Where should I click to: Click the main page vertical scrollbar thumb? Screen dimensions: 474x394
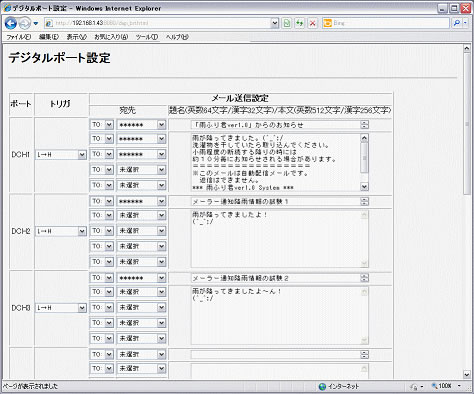tap(467, 123)
